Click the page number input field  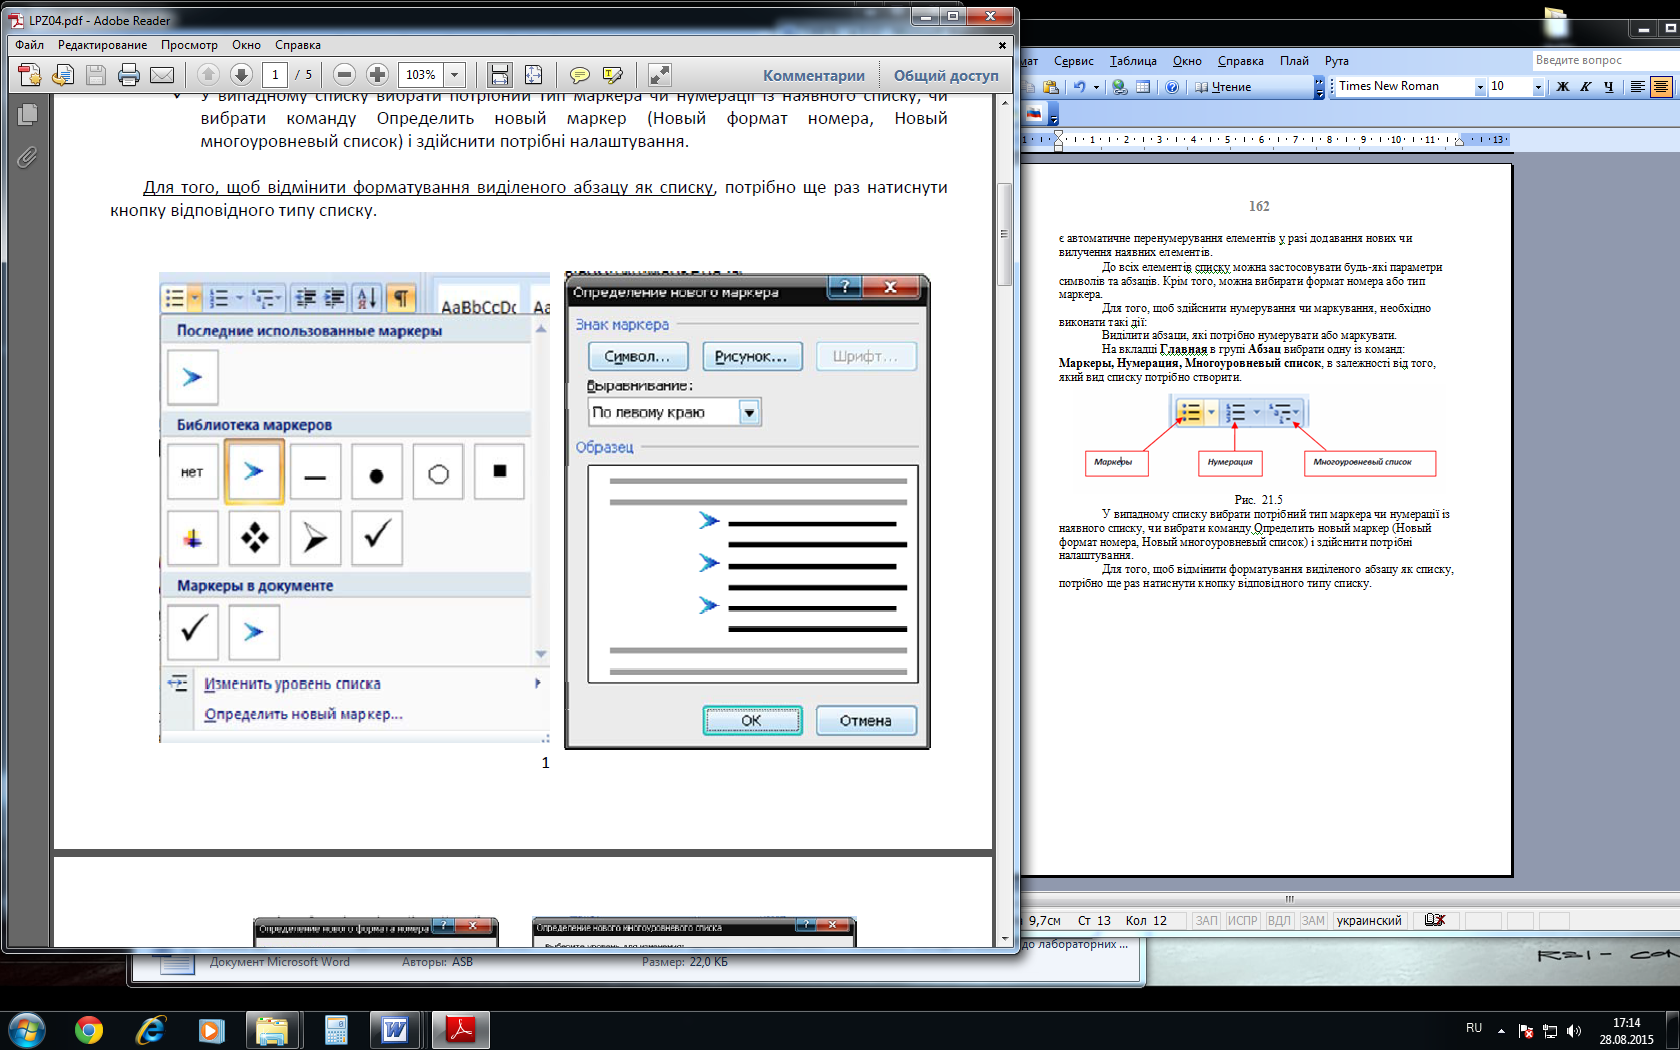[x=275, y=75]
